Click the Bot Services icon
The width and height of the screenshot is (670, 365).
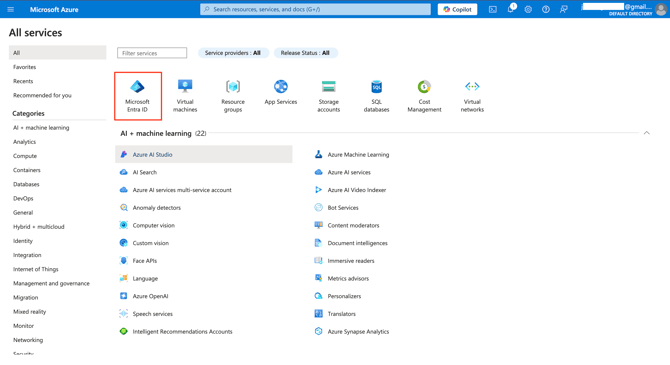click(x=318, y=208)
